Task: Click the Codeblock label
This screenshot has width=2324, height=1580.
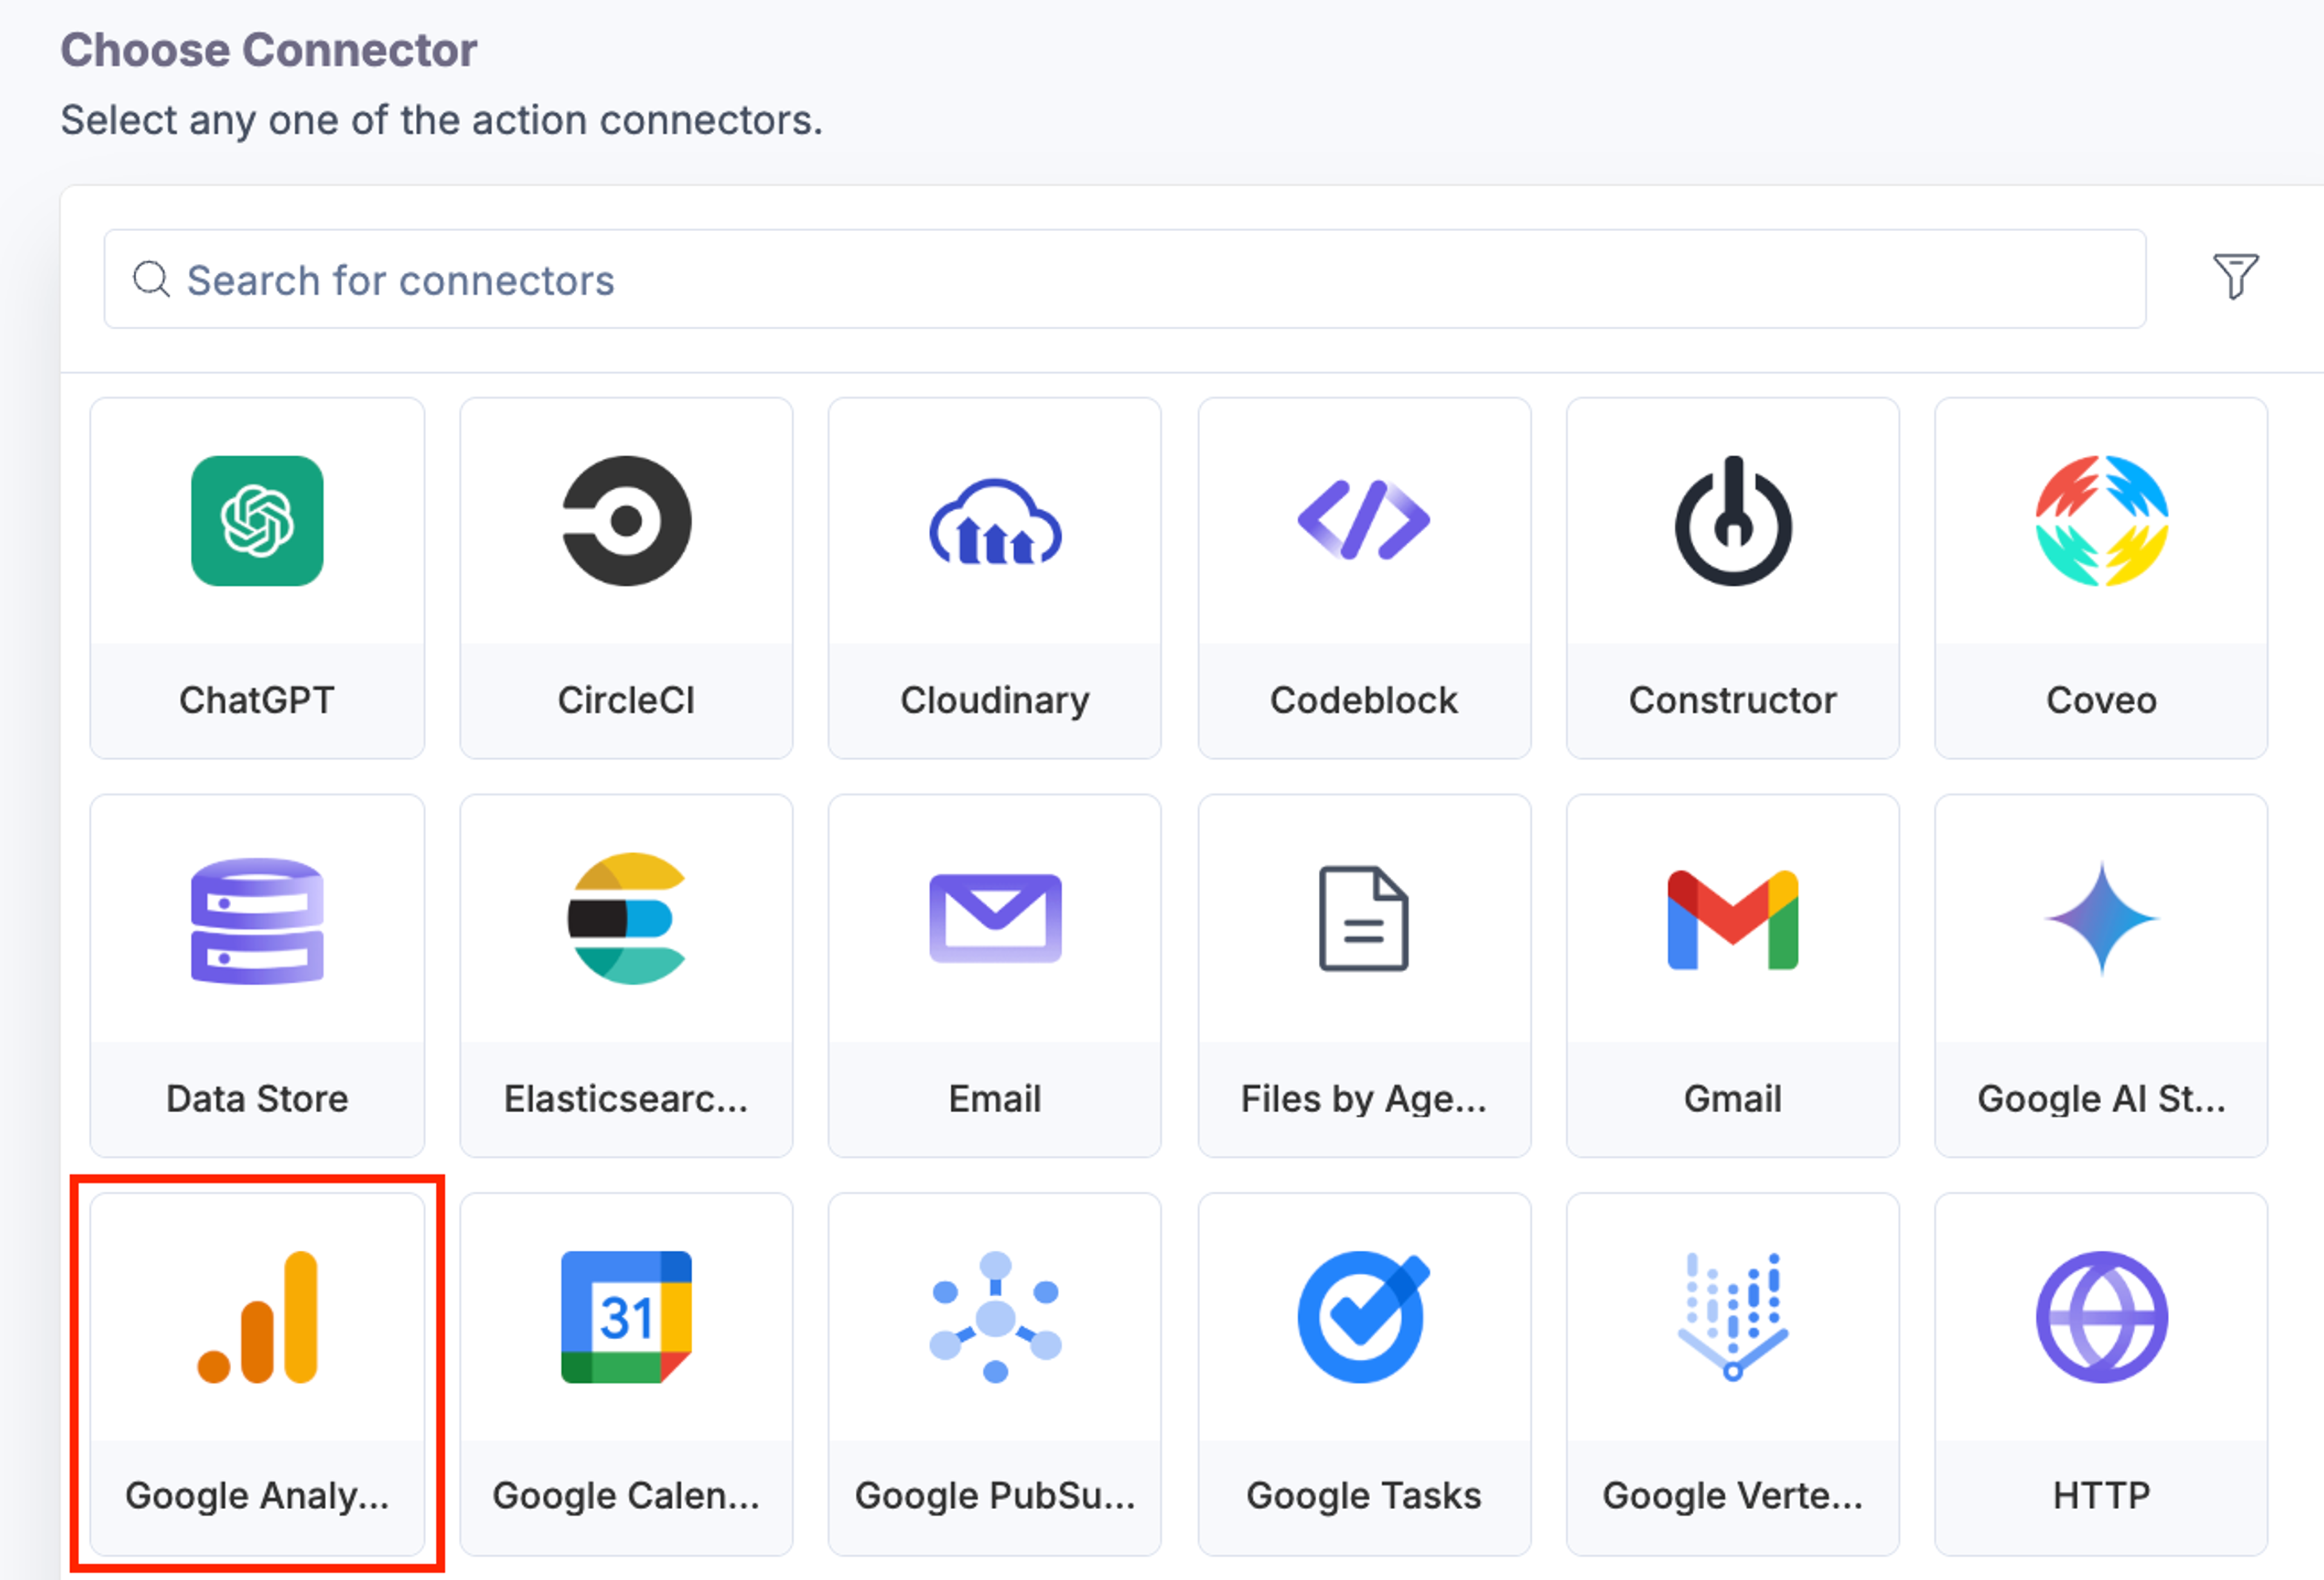Action: pos(1364,700)
